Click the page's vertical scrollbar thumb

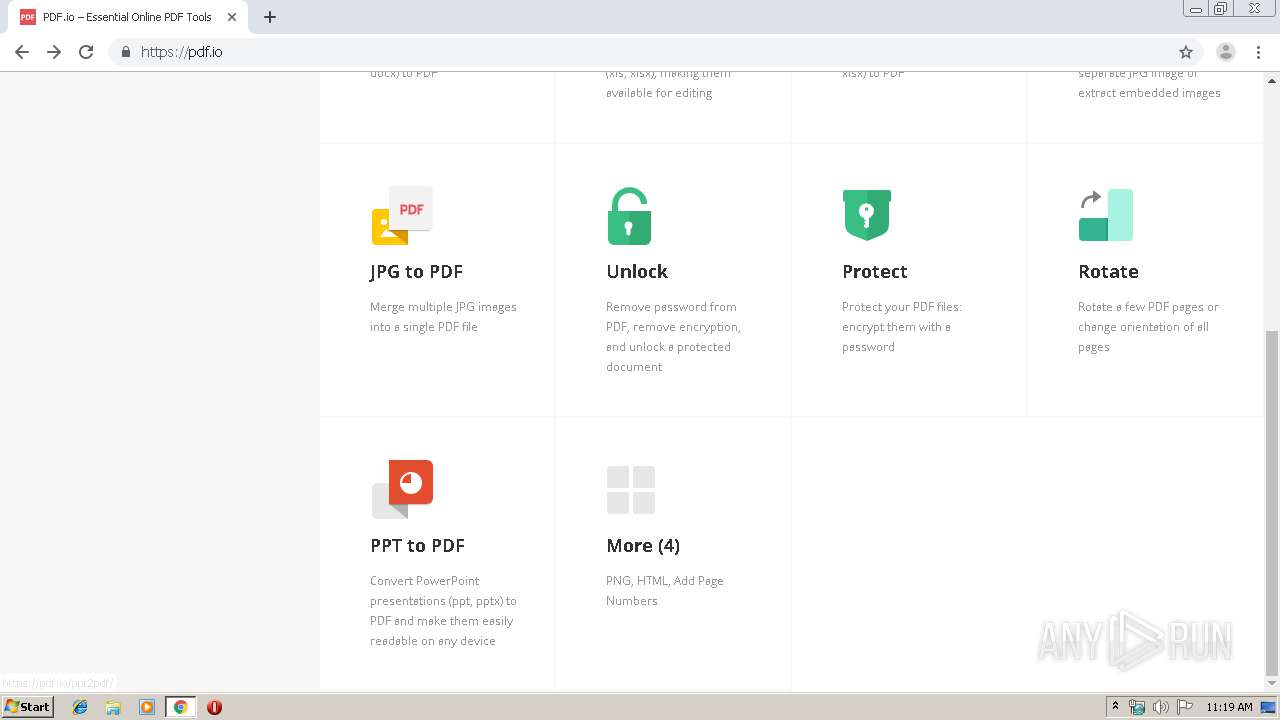point(1272,502)
